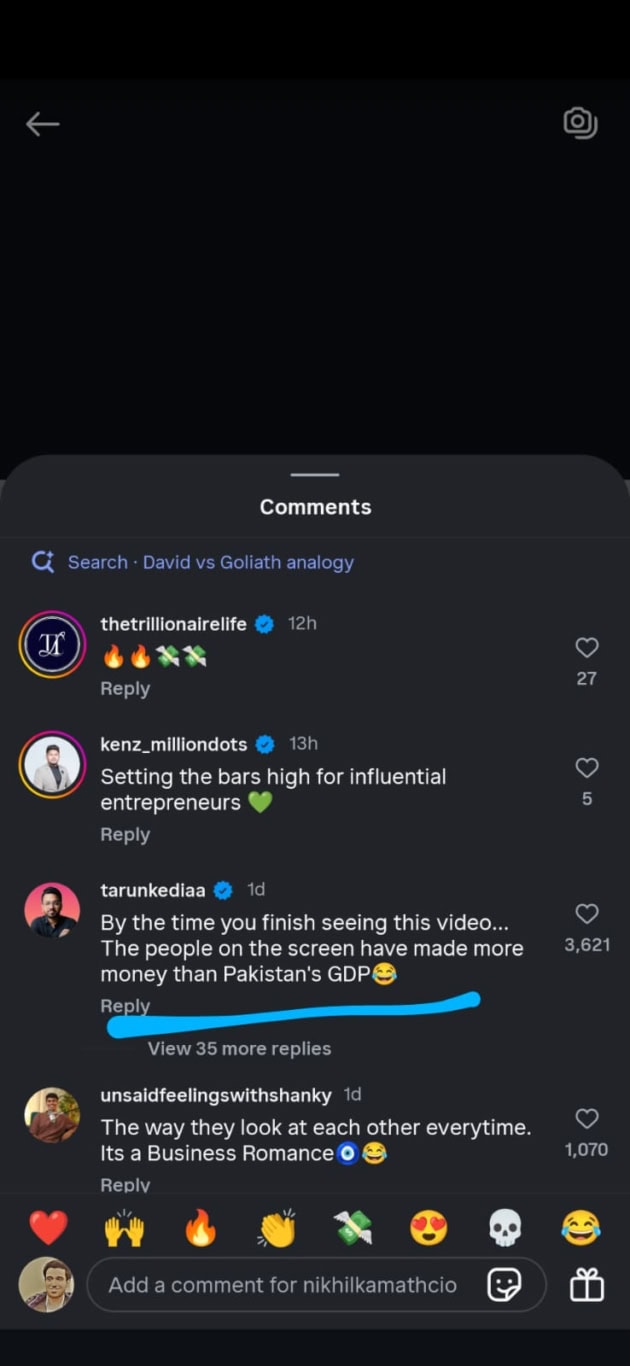The image size is (630, 1366).
Task: Open the David vs Goliath analogy search suggestion
Action: click(x=248, y=562)
